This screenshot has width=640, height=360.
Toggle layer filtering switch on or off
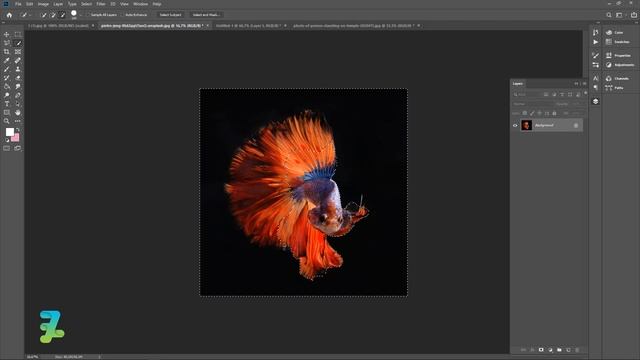[586, 93]
